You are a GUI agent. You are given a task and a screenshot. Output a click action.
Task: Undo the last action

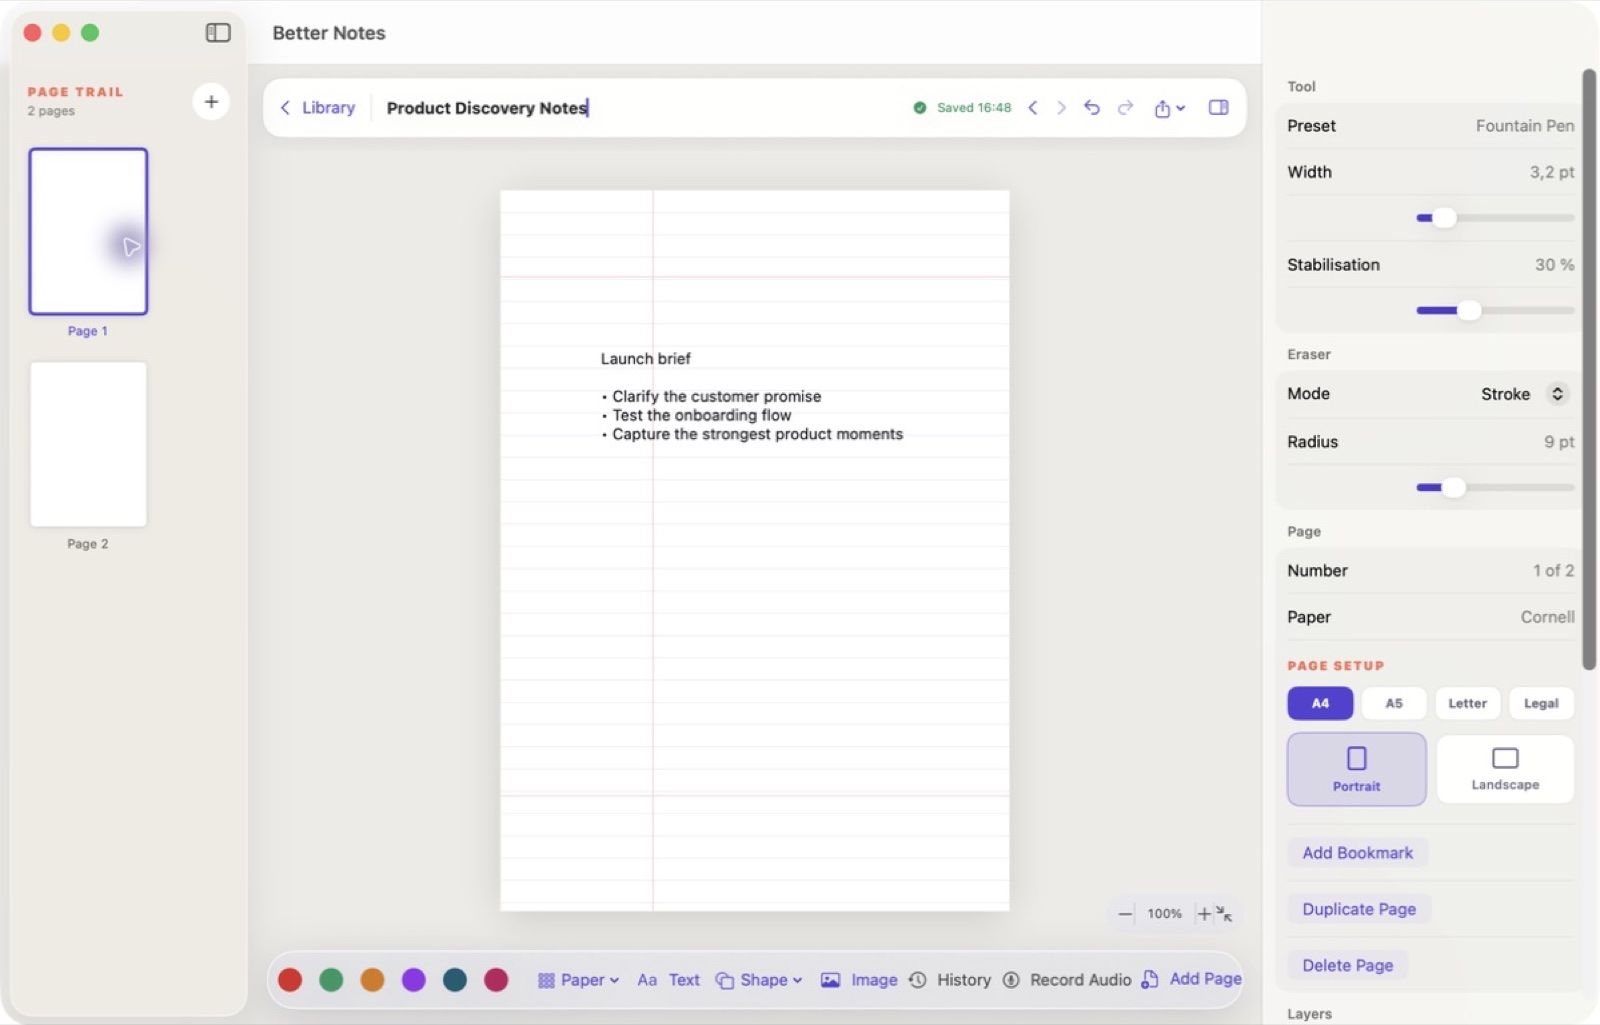[1092, 108]
